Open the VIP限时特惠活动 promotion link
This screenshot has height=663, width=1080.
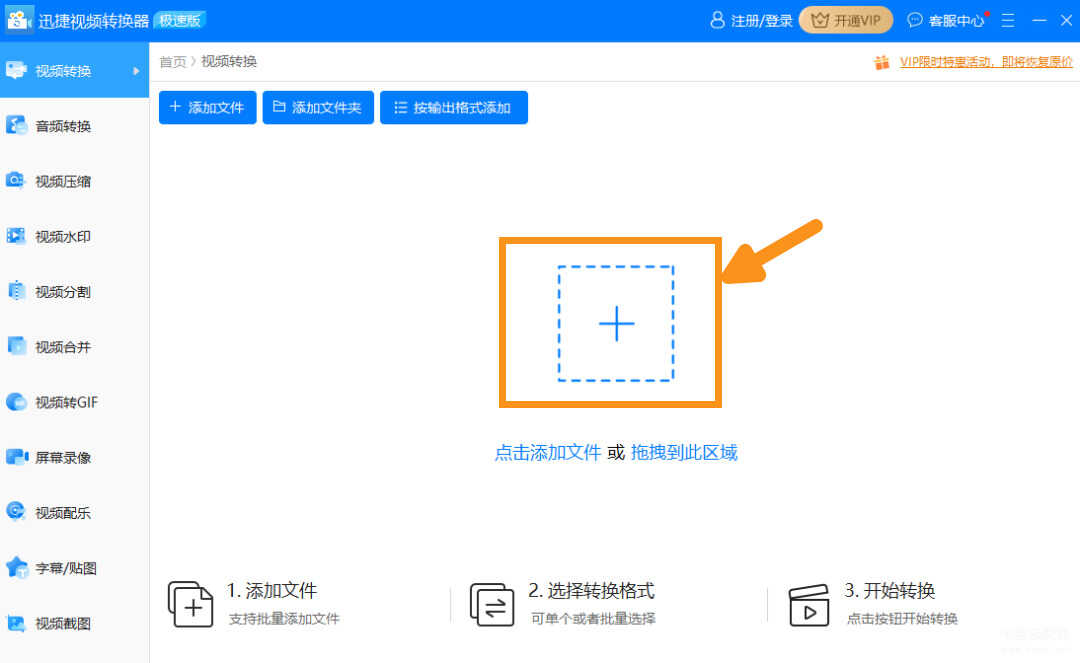pyautogui.click(x=986, y=62)
